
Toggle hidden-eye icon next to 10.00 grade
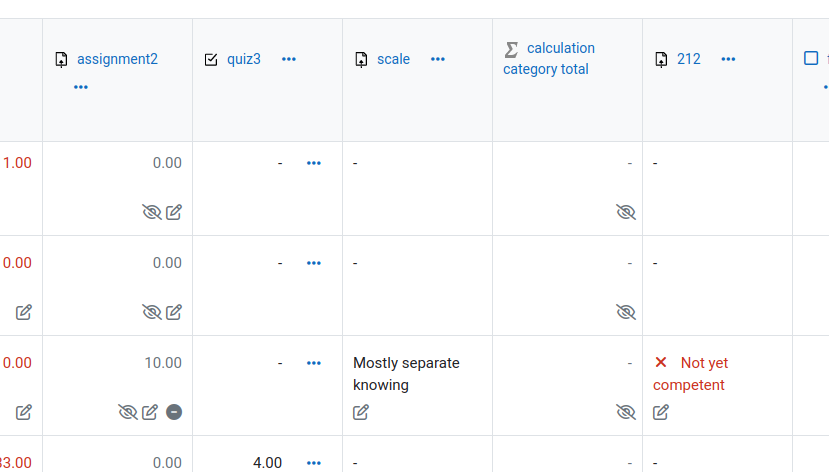pyautogui.click(x=127, y=412)
